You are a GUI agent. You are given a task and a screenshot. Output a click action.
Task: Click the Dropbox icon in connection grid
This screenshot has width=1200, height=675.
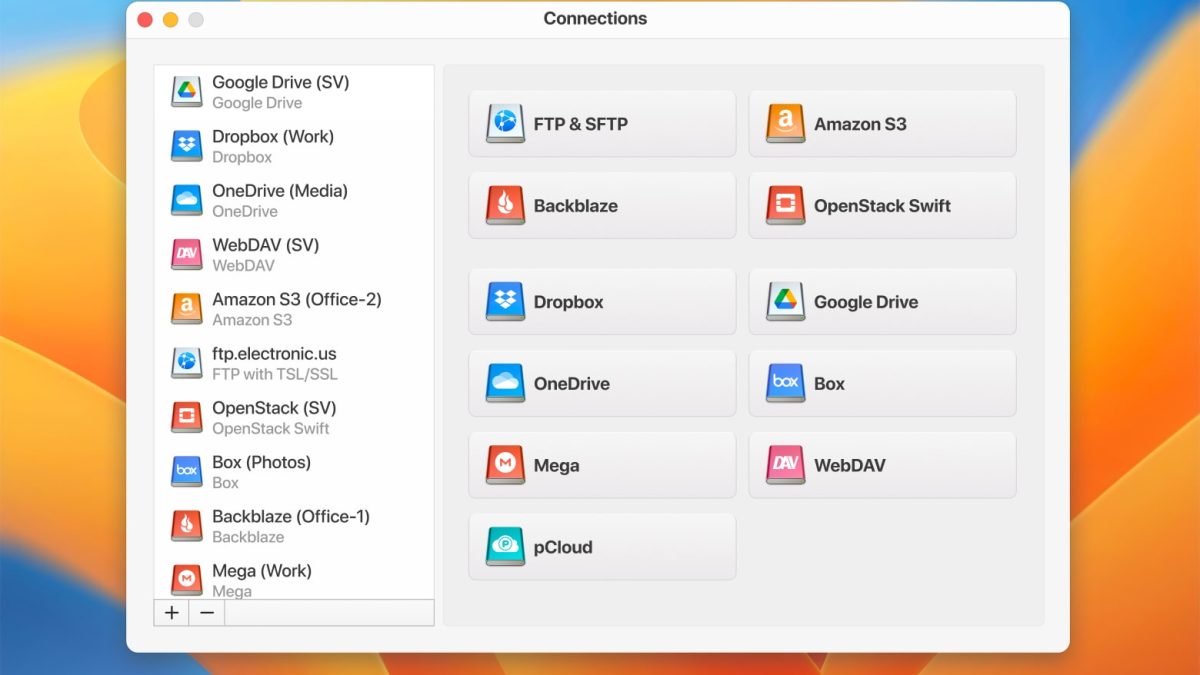coord(505,302)
